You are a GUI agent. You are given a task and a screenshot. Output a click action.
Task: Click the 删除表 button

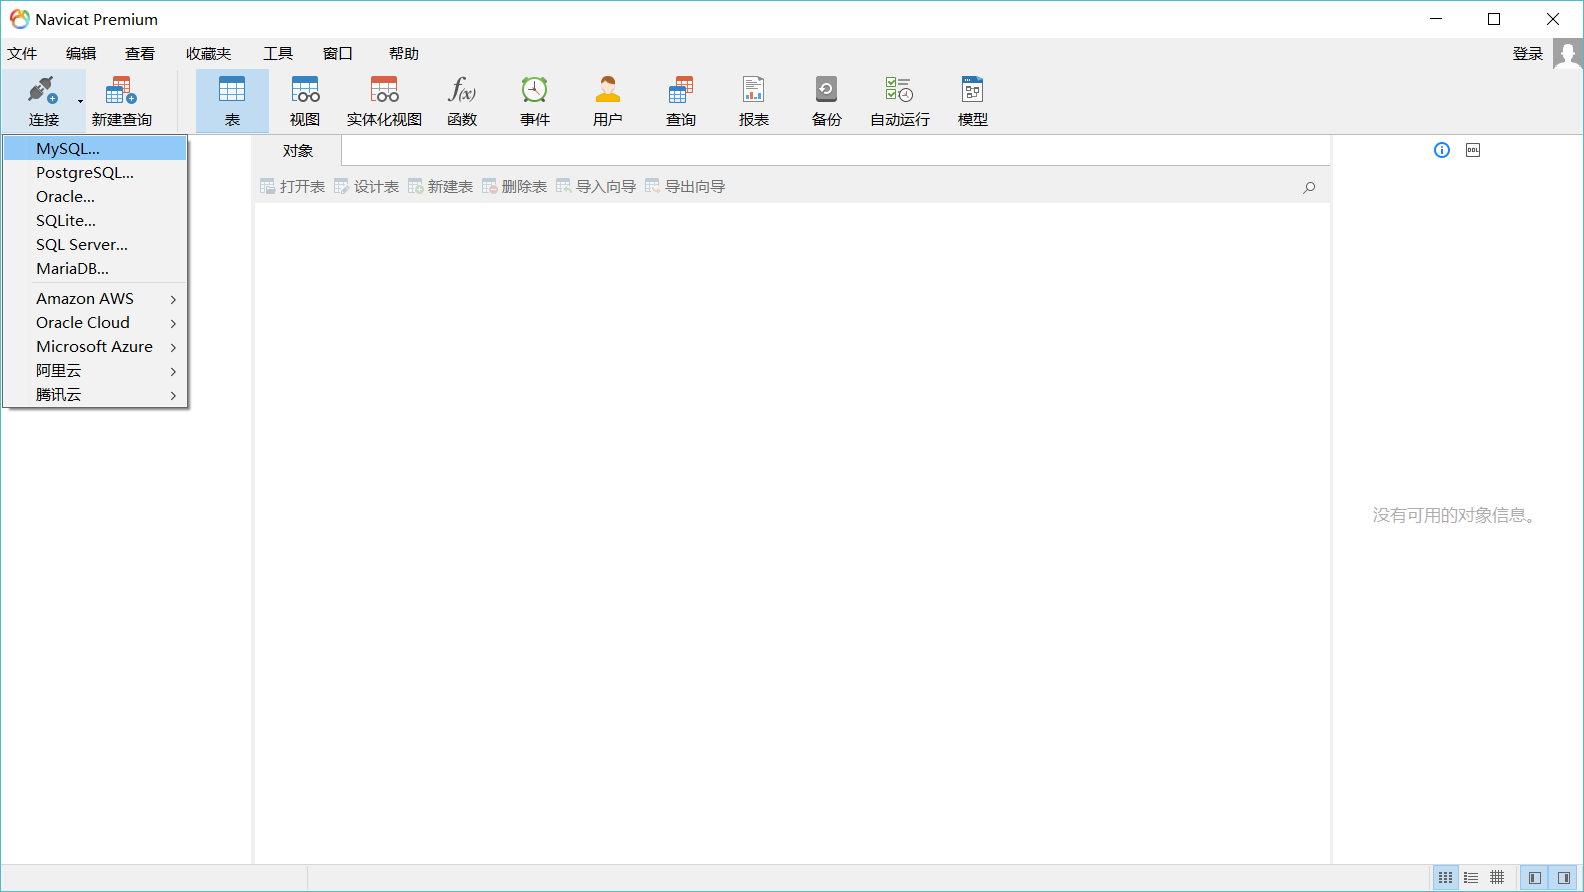click(x=514, y=187)
